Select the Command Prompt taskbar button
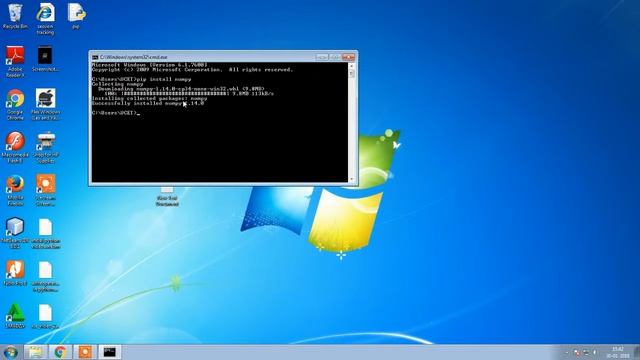Image resolution: width=640 pixels, height=360 pixels. pos(109,352)
